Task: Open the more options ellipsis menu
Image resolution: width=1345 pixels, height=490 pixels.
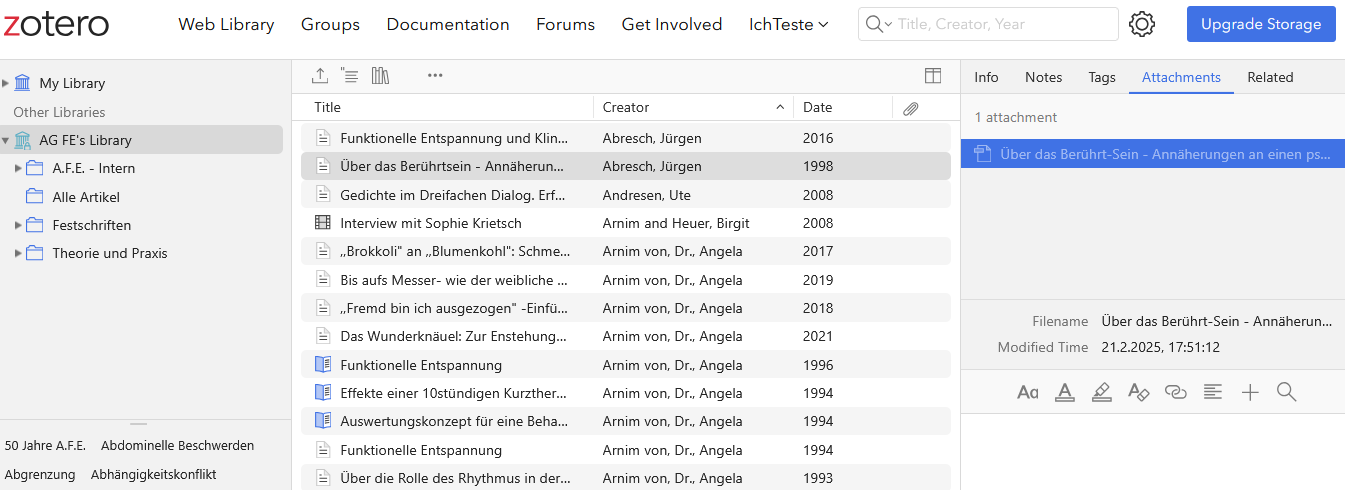Action: tap(435, 75)
